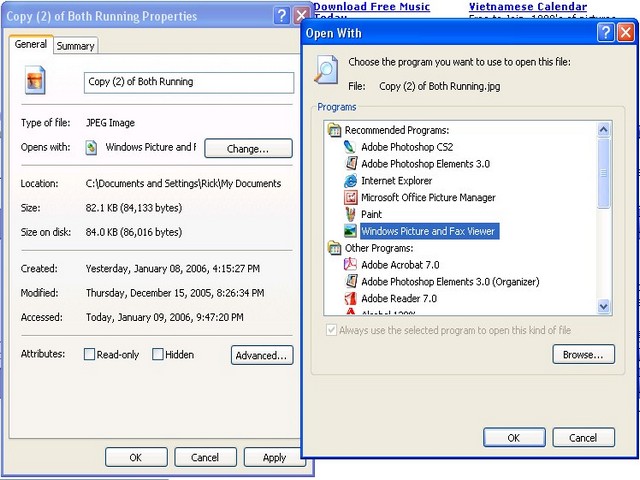Screen dimensions: 640x480
Task: Click the Adobe Acrobat 7.0 icon
Action: 350,264
